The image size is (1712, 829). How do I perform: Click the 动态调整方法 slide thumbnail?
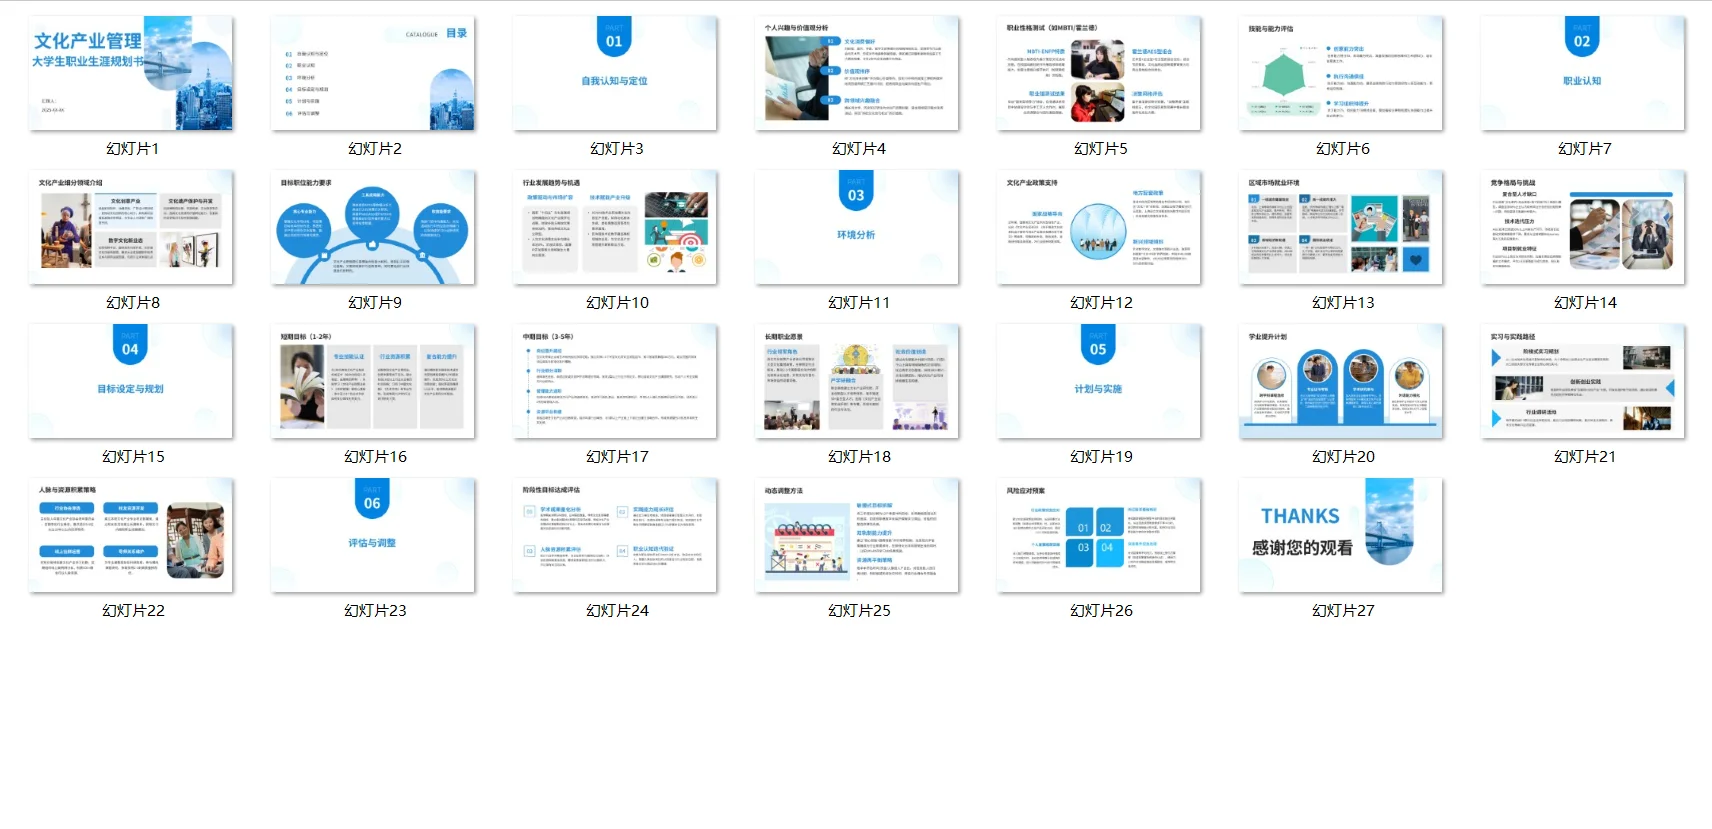pos(857,535)
